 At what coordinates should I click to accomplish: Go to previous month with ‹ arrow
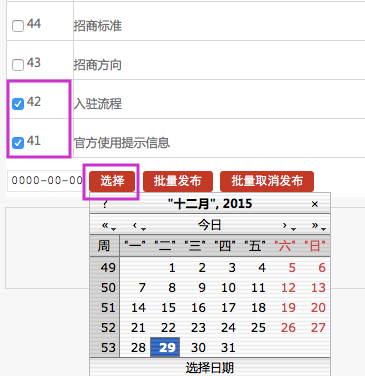pos(138,226)
